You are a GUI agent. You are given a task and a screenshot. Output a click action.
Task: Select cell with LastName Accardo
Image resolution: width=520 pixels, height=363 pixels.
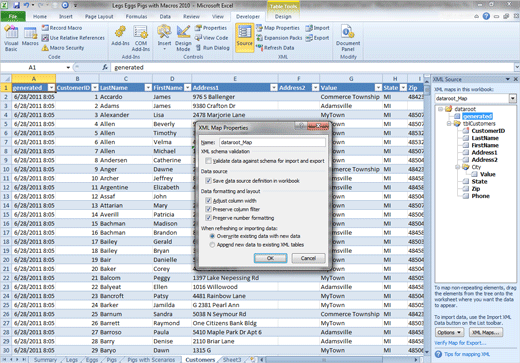point(126,97)
